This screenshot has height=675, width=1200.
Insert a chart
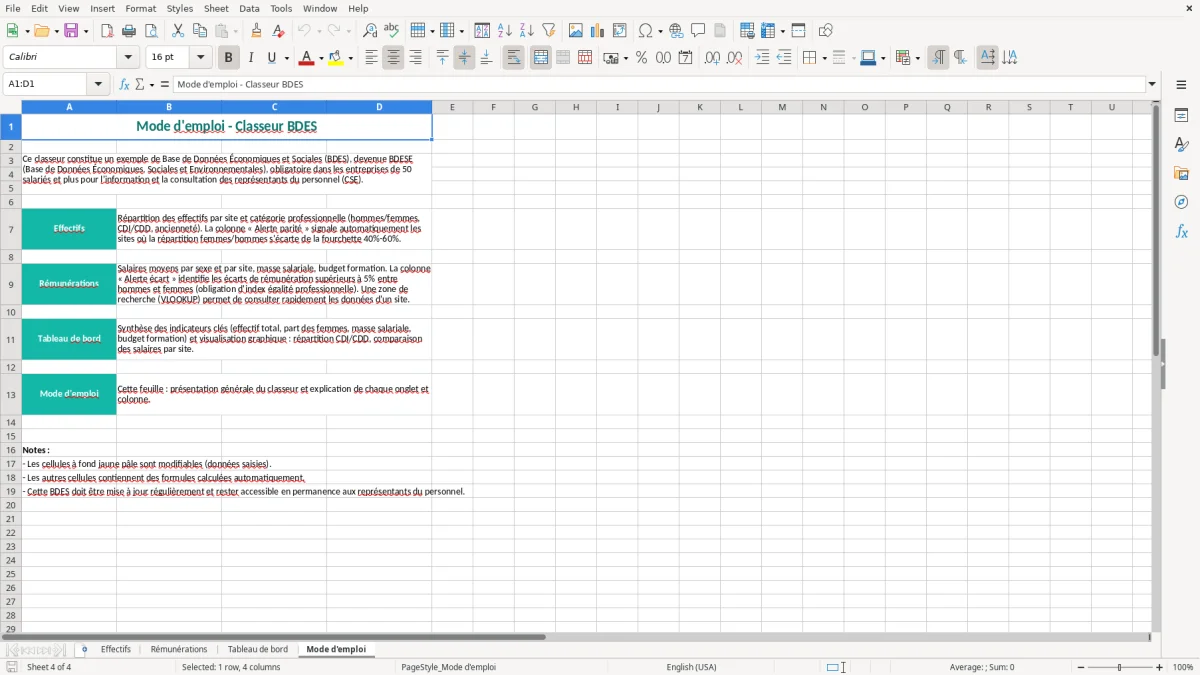point(598,31)
